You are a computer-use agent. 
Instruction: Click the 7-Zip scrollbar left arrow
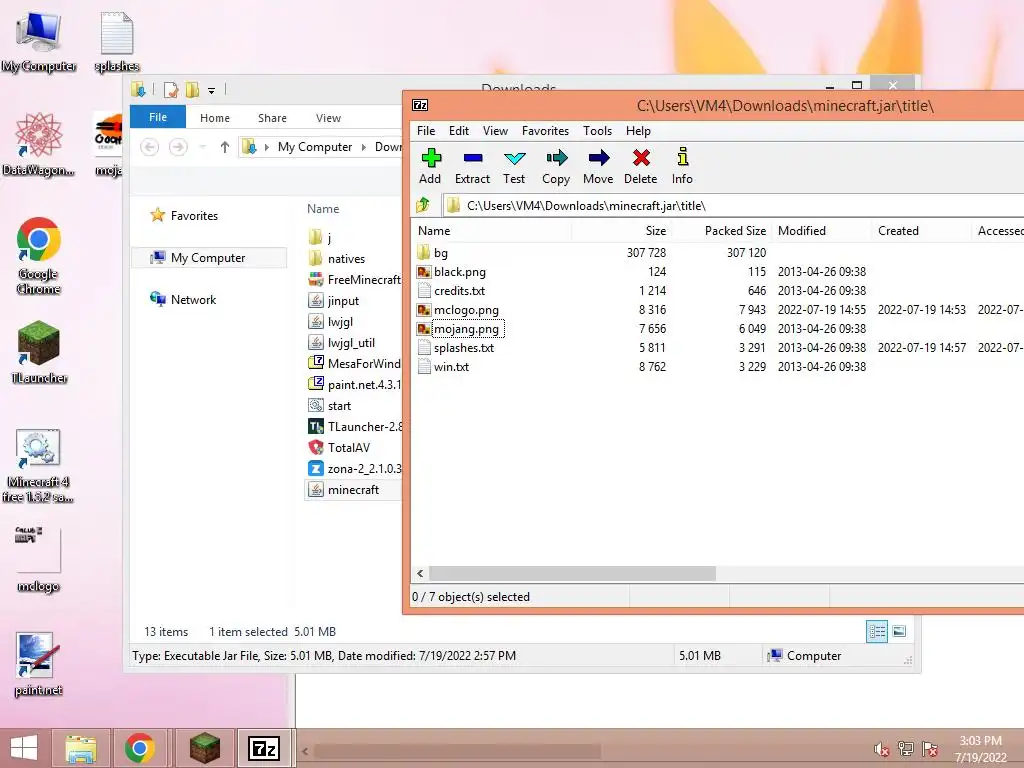coord(420,573)
